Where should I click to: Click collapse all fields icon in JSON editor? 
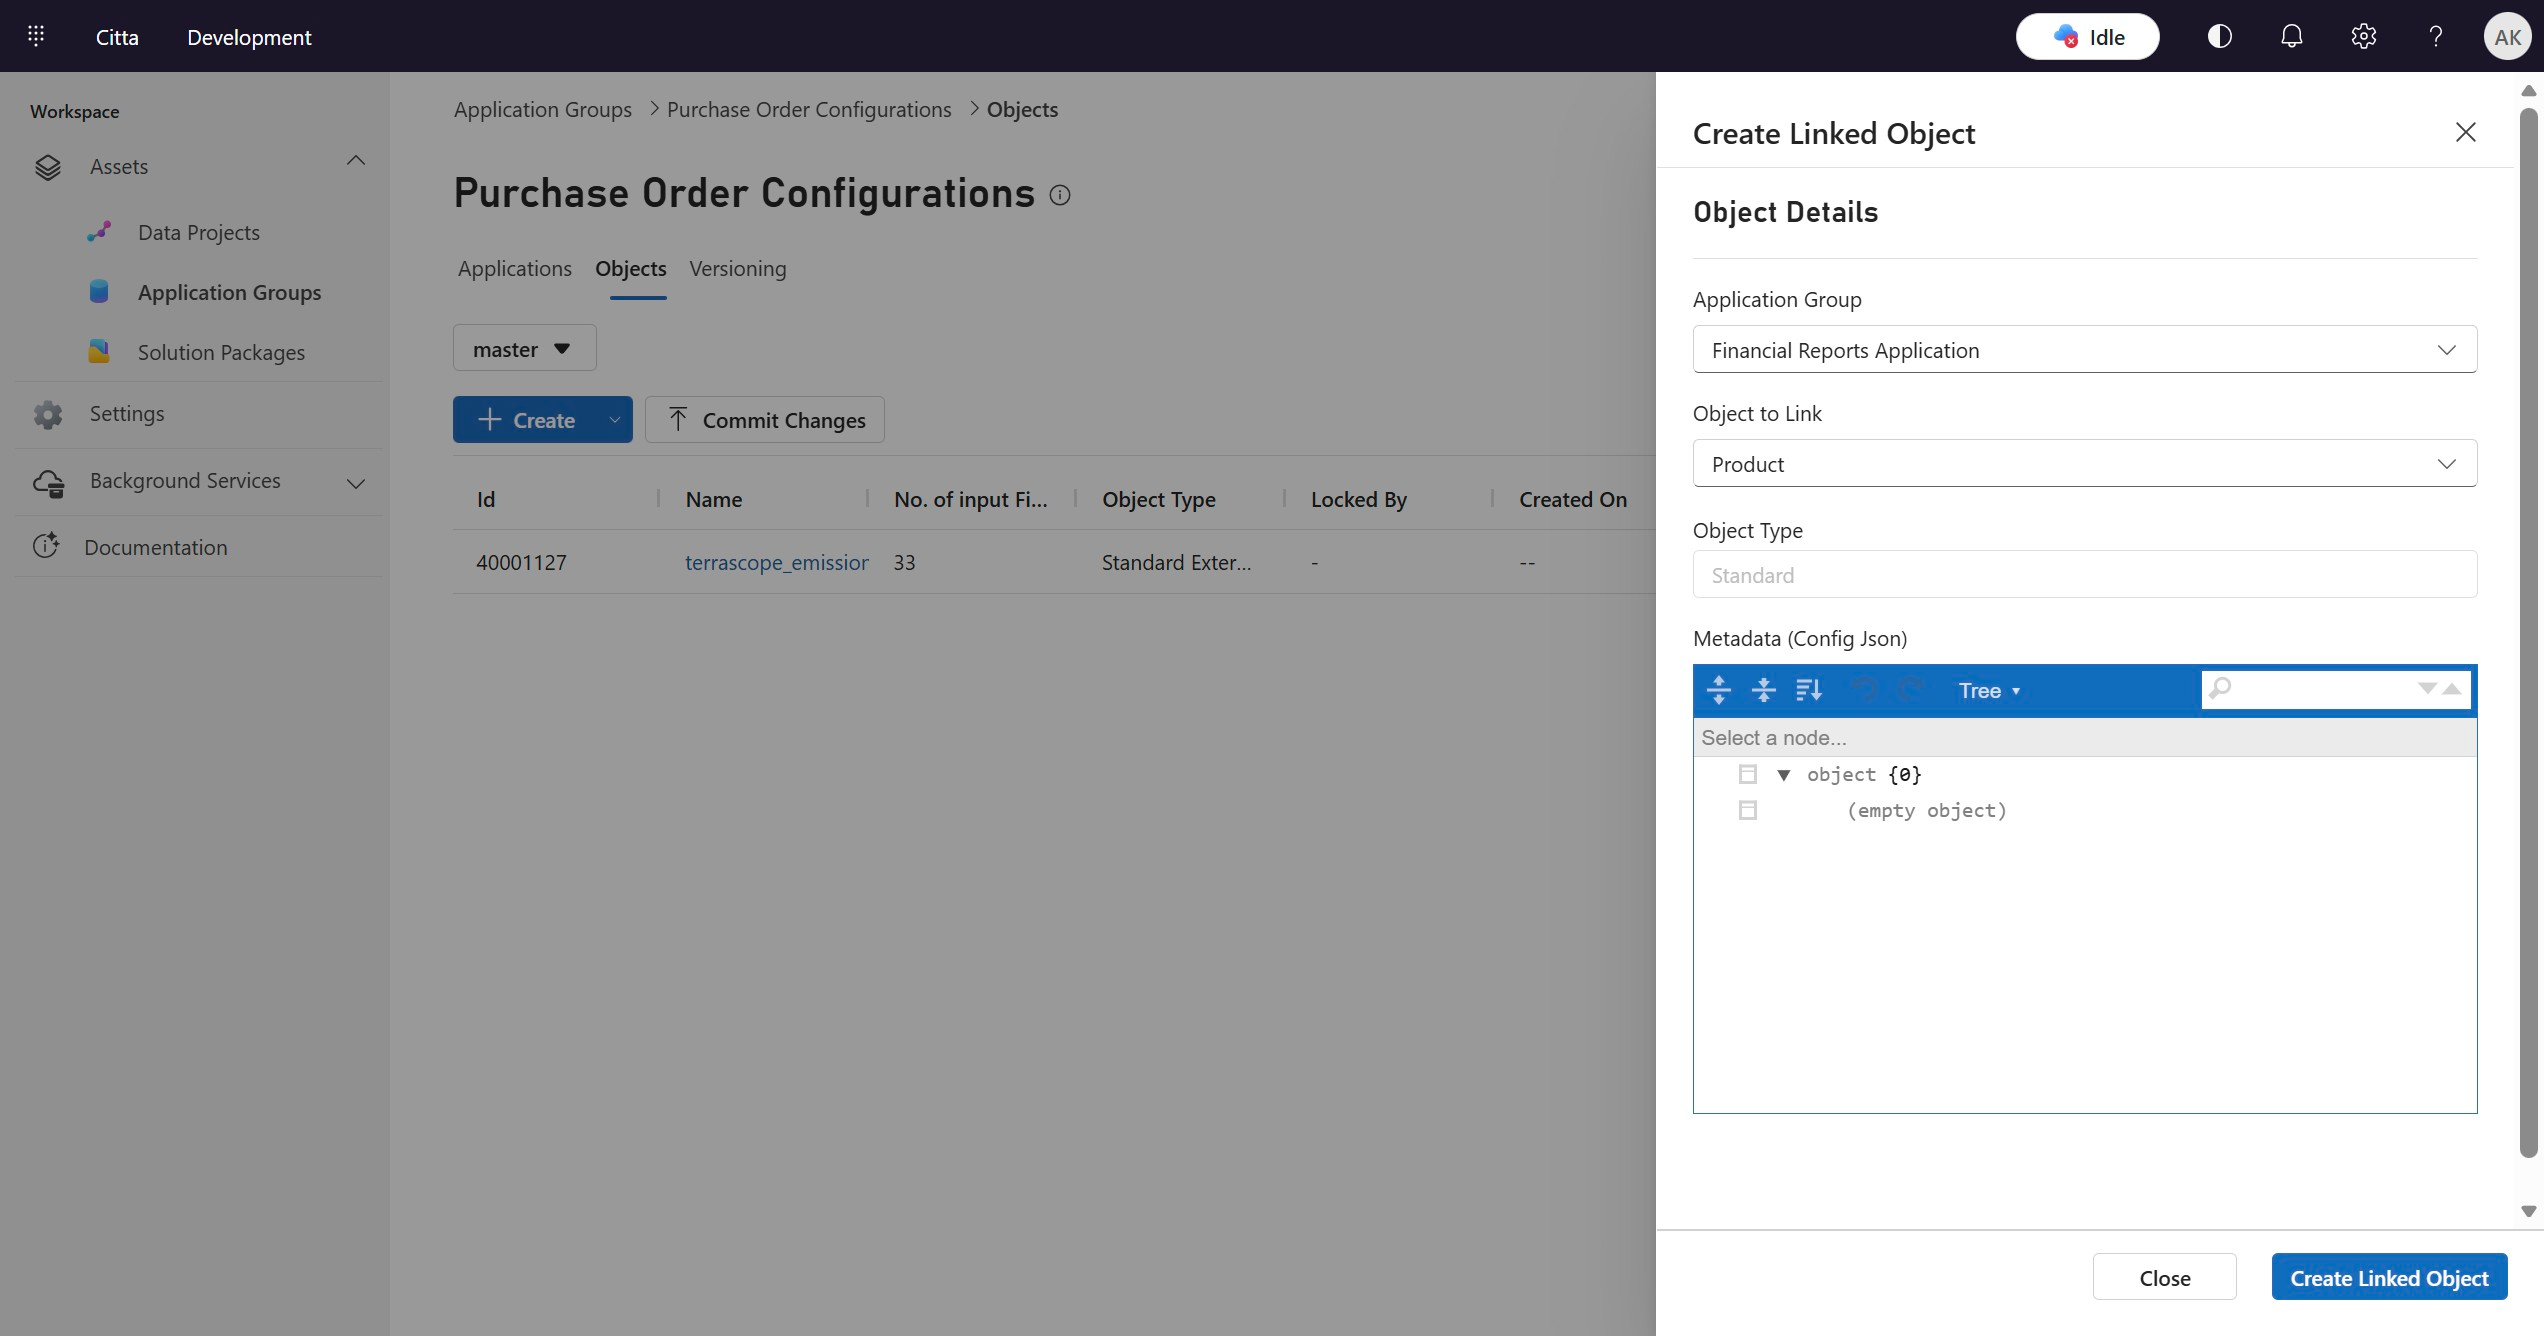click(x=1763, y=690)
